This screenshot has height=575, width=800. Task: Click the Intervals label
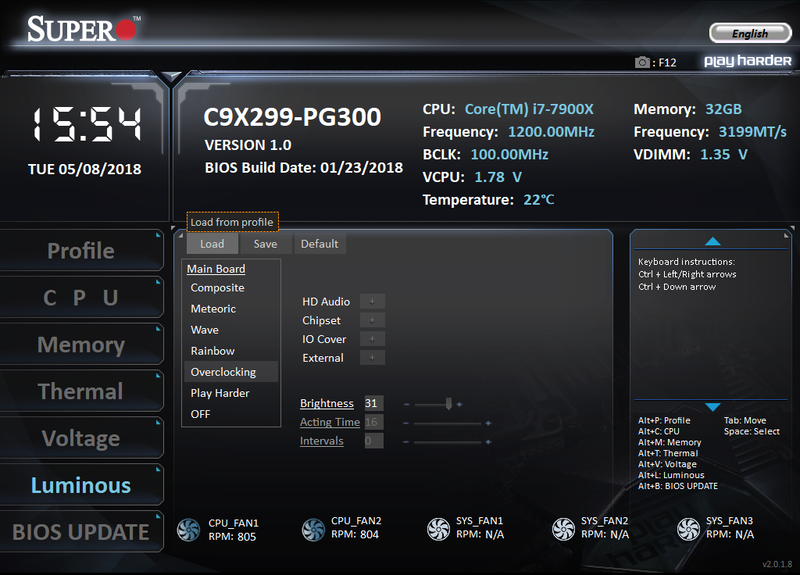click(321, 441)
